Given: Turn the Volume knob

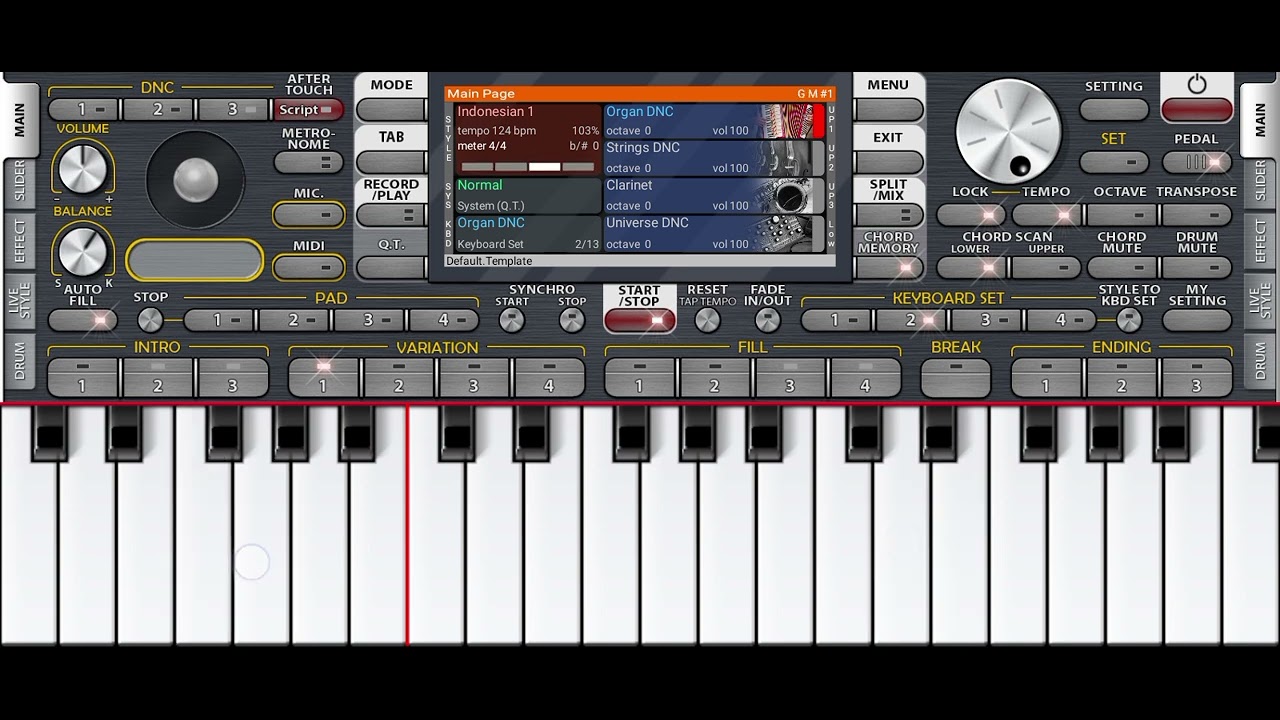Looking at the screenshot, I should tap(83, 167).
